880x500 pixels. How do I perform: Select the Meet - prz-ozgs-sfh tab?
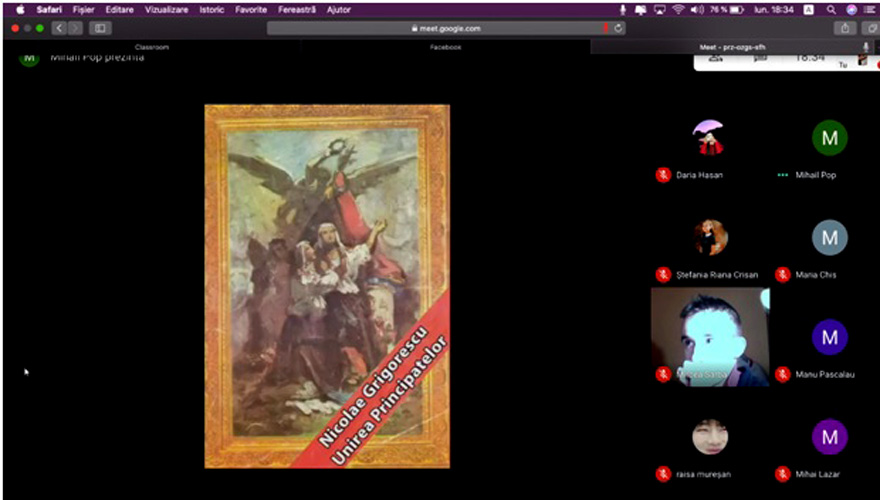click(x=732, y=47)
